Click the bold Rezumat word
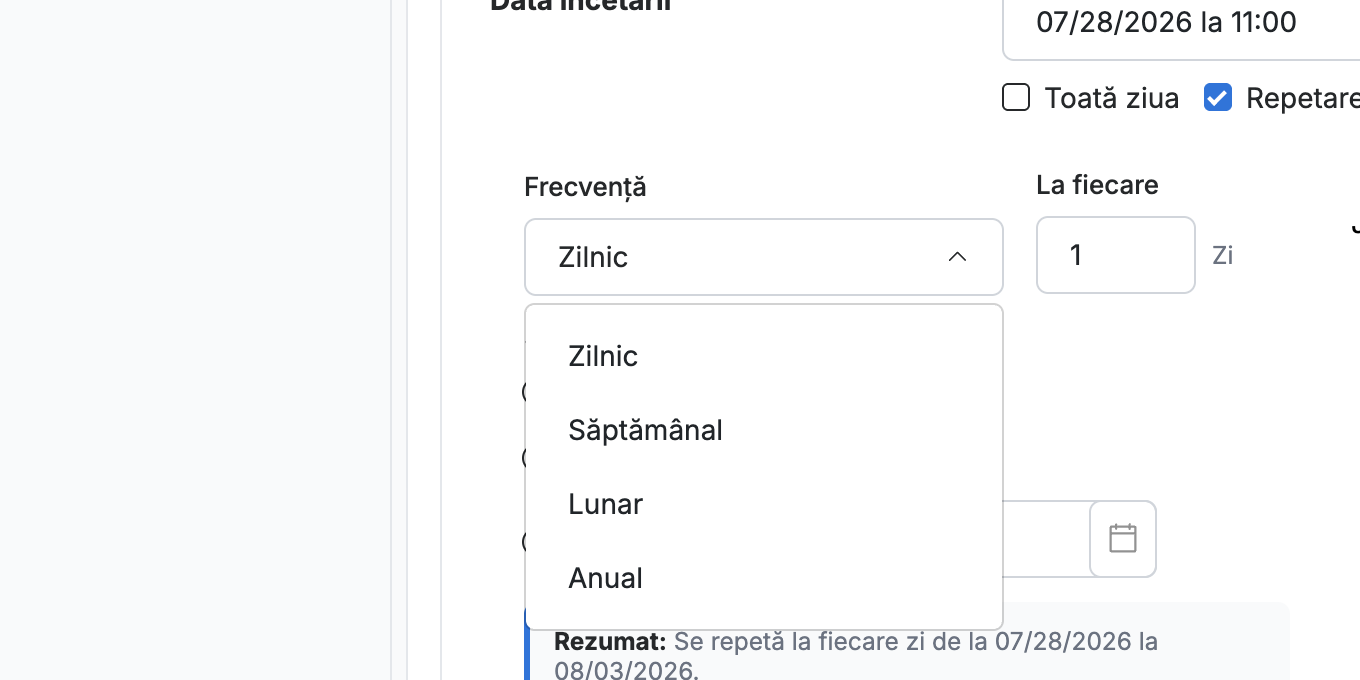This screenshot has width=1360, height=680. 610,641
